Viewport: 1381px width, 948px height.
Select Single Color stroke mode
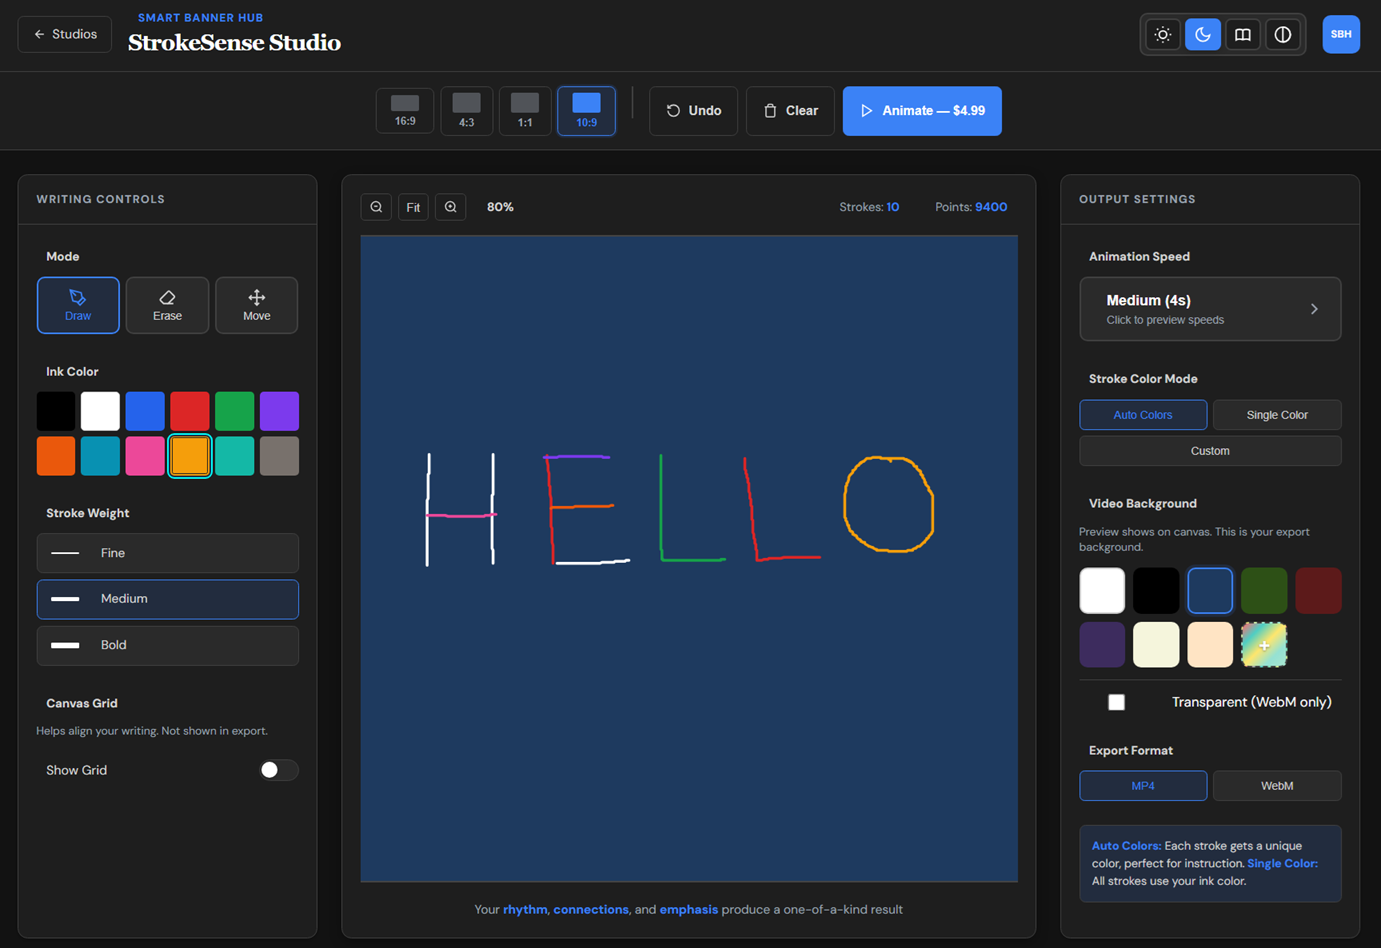(x=1276, y=415)
